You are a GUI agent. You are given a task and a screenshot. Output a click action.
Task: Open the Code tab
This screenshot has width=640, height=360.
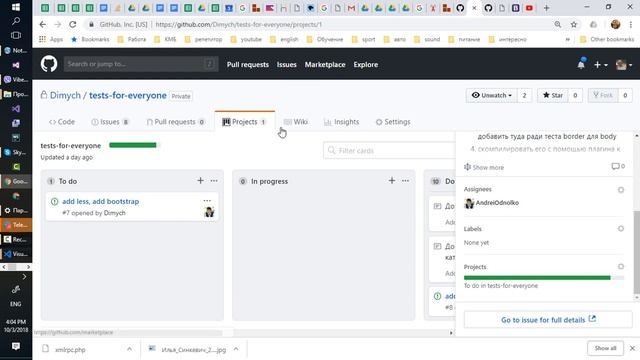click(62, 122)
